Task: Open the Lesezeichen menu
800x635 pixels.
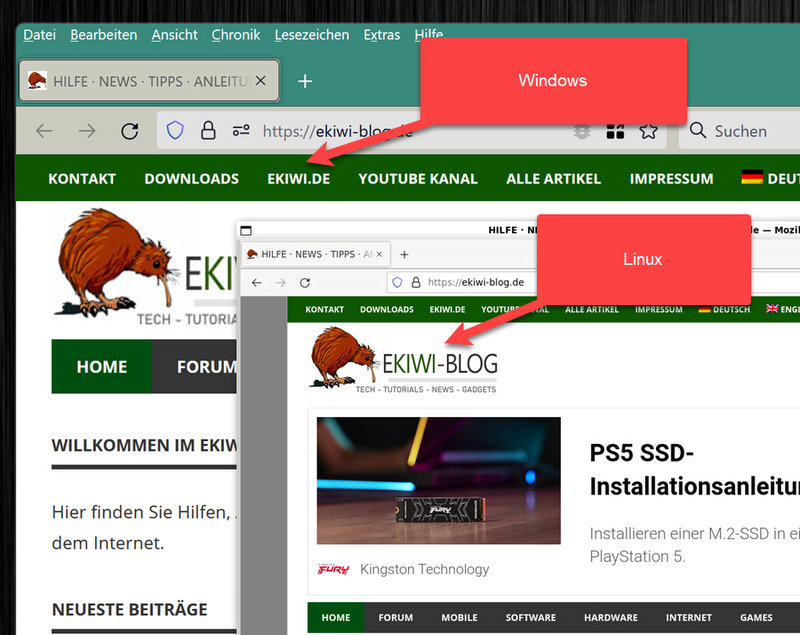Action: (x=312, y=35)
